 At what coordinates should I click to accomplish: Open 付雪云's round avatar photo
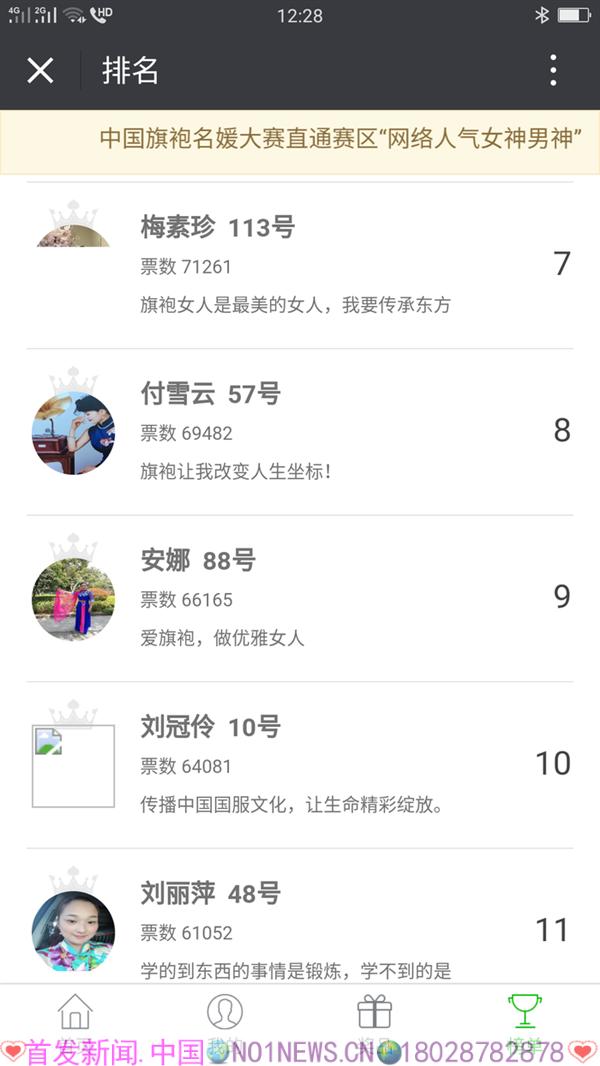coord(73,433)
